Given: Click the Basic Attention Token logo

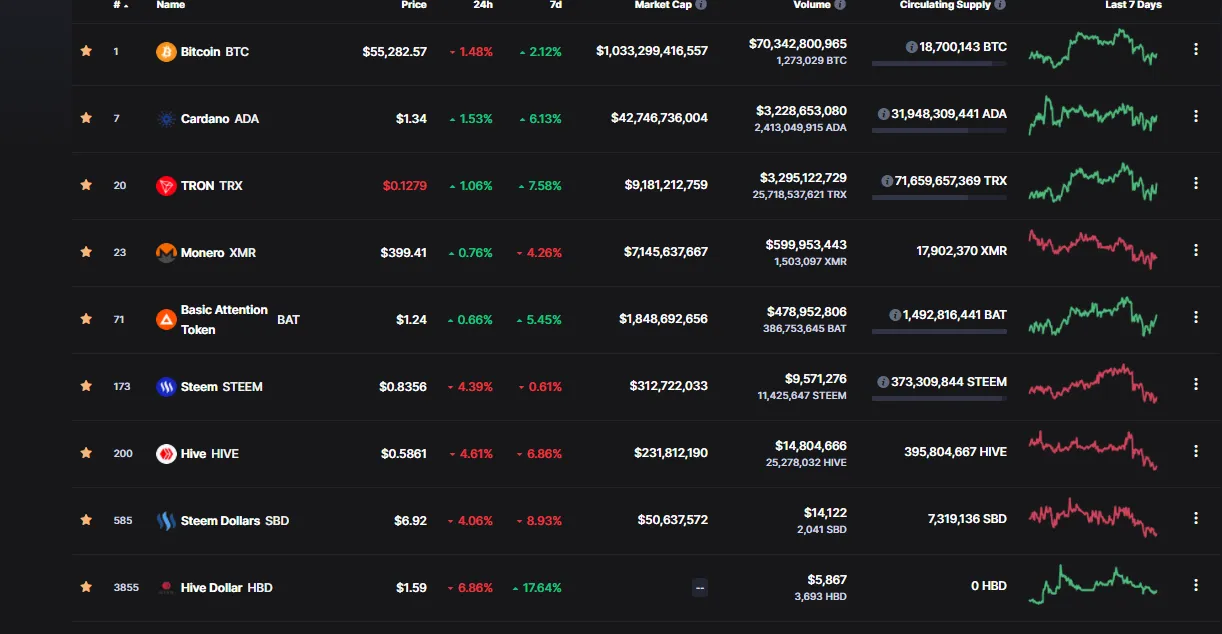Looking at the screenshot, I should (x=166, y=320).
